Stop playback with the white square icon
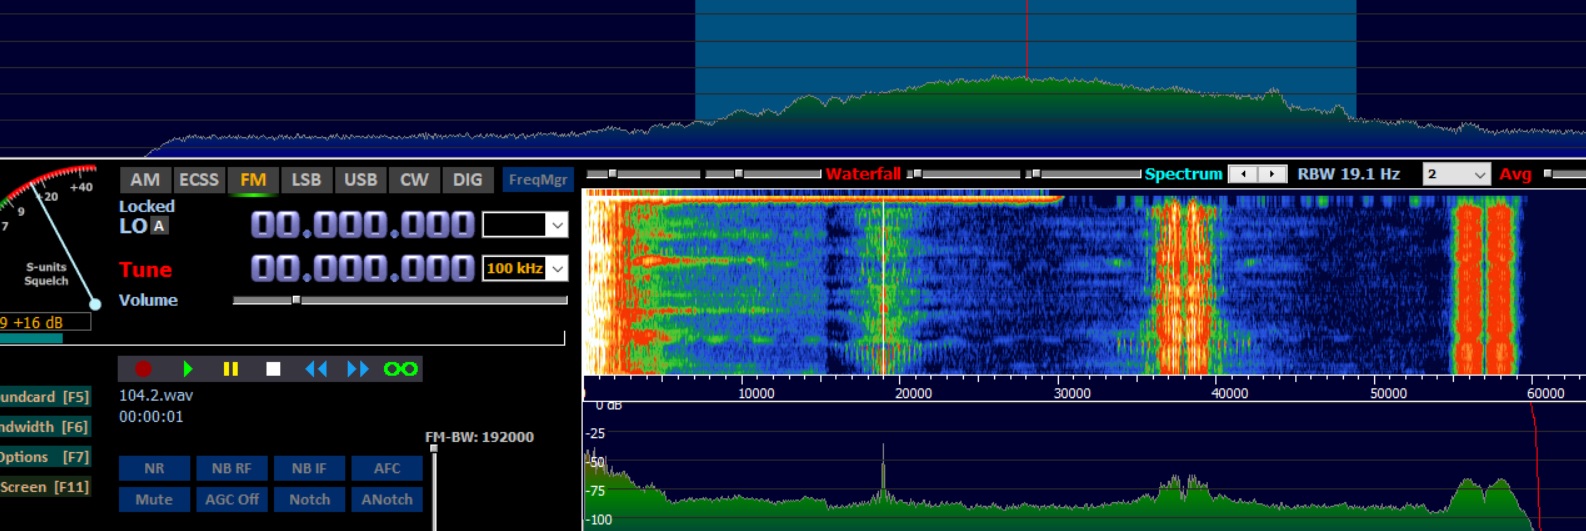Screen dimensions: 1586x531 [x=273, y=369]
